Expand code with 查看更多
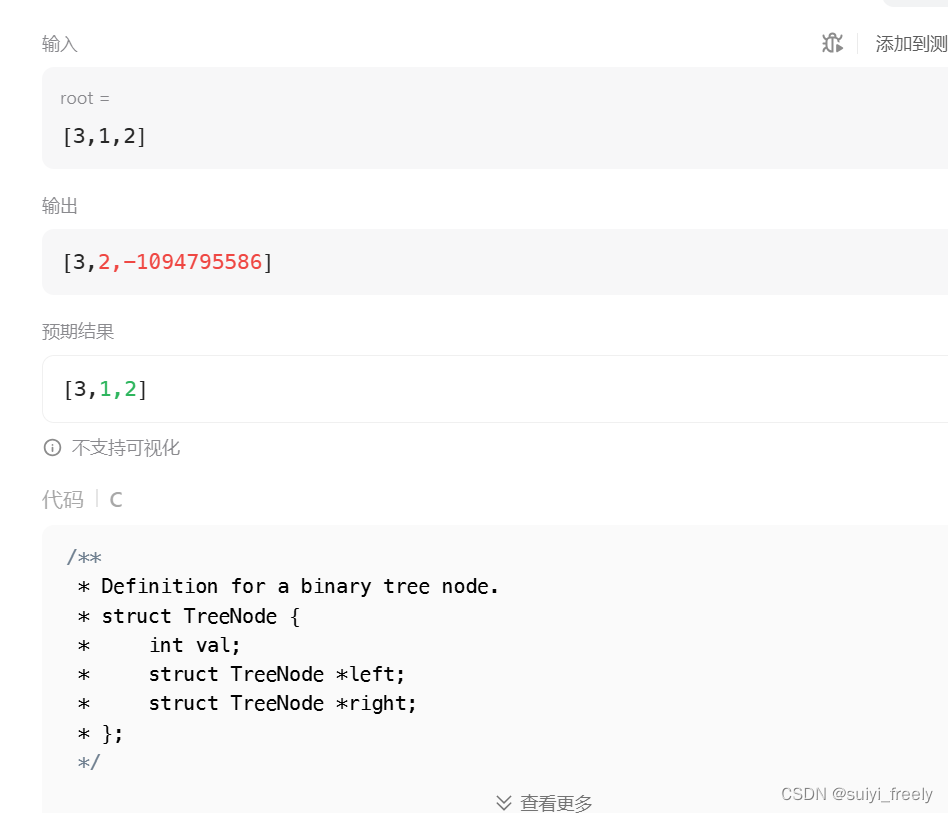 [544, 803]
